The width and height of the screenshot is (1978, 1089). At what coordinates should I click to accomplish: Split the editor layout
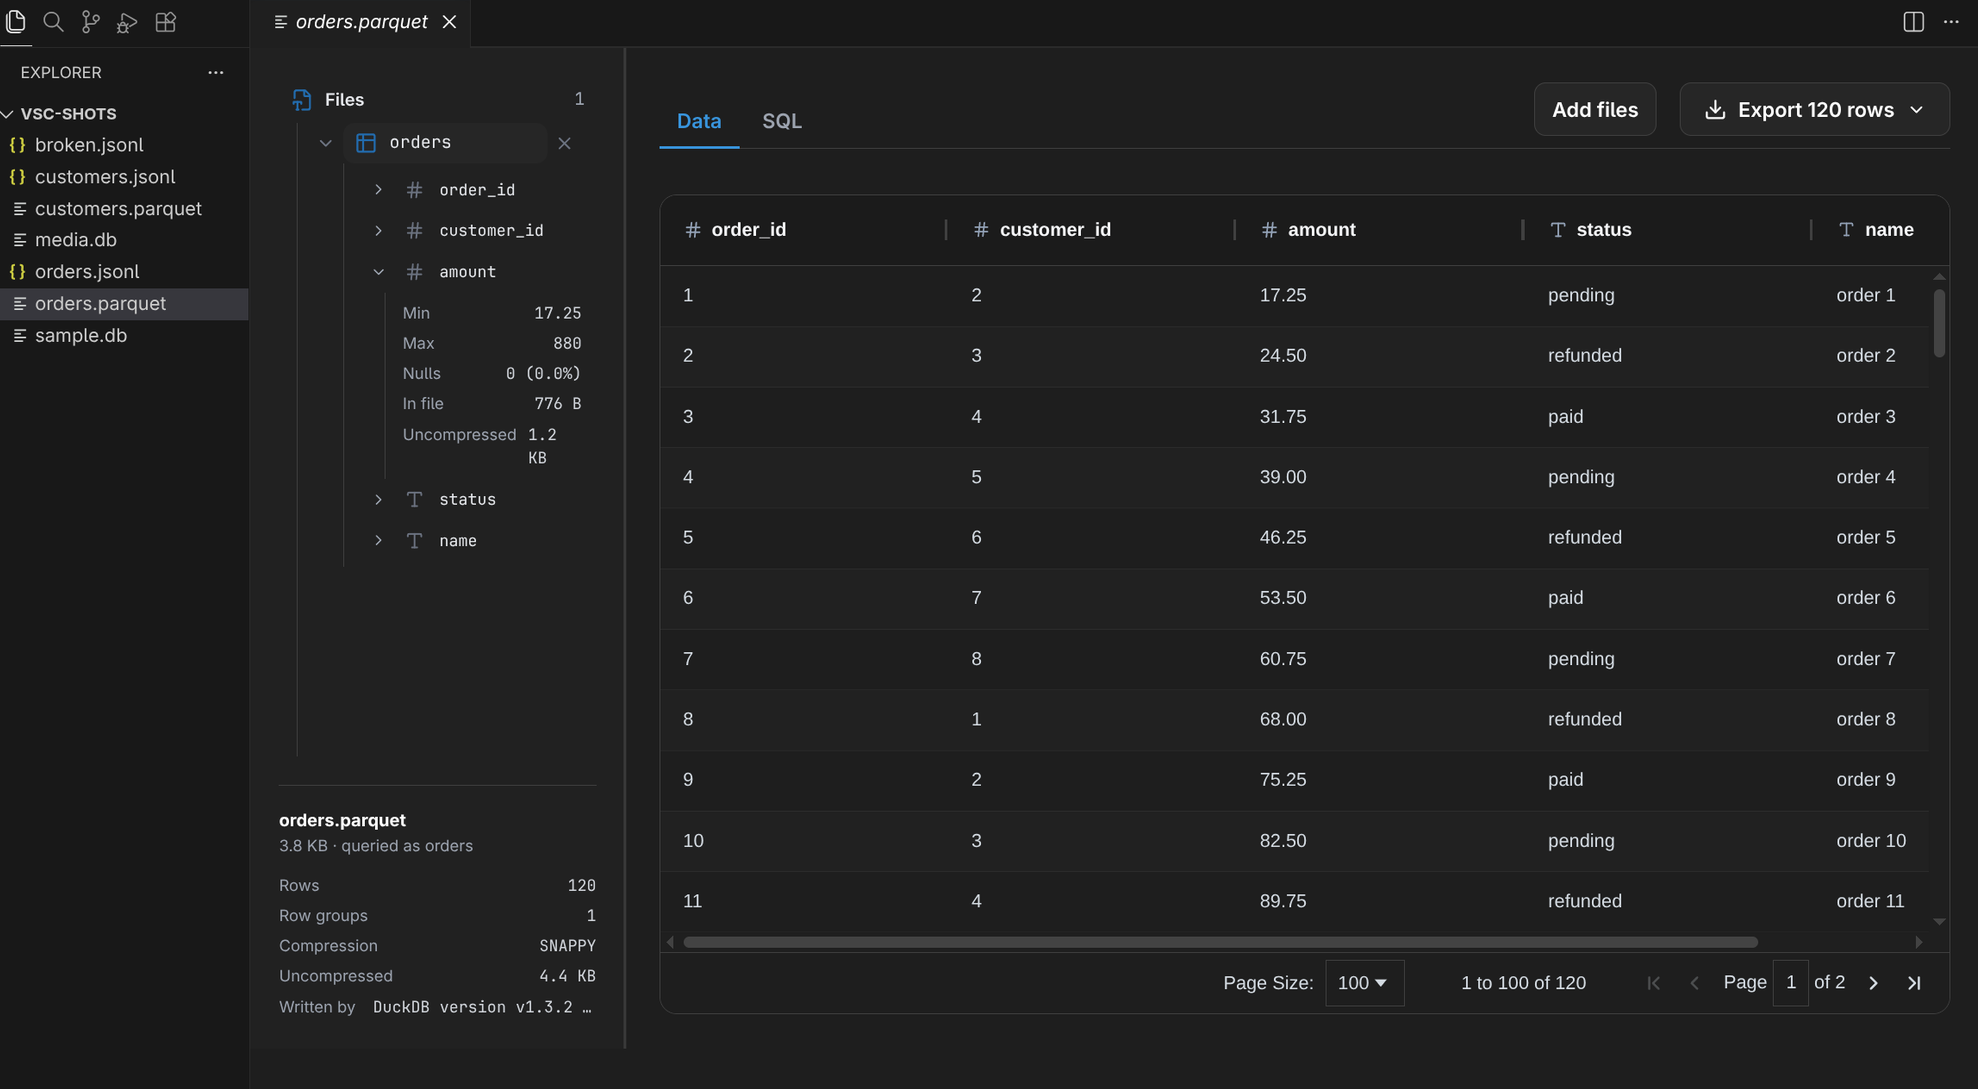(1913, 21)
